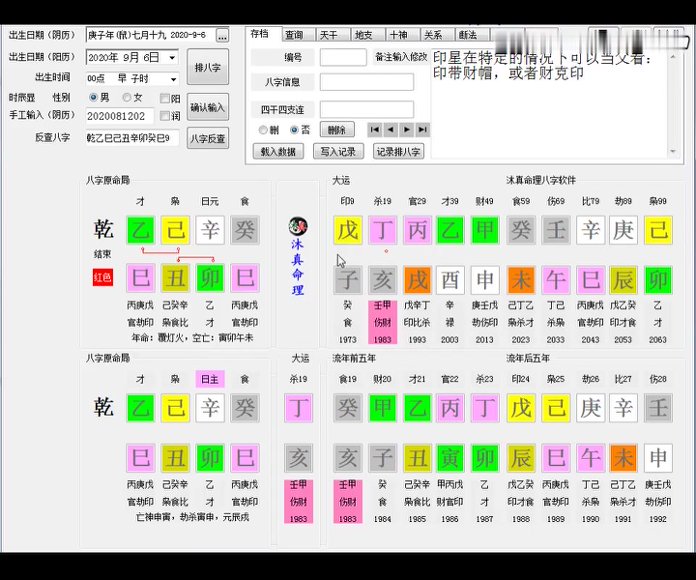Select gray 子 branch tile above 1973

click(348, 280)
